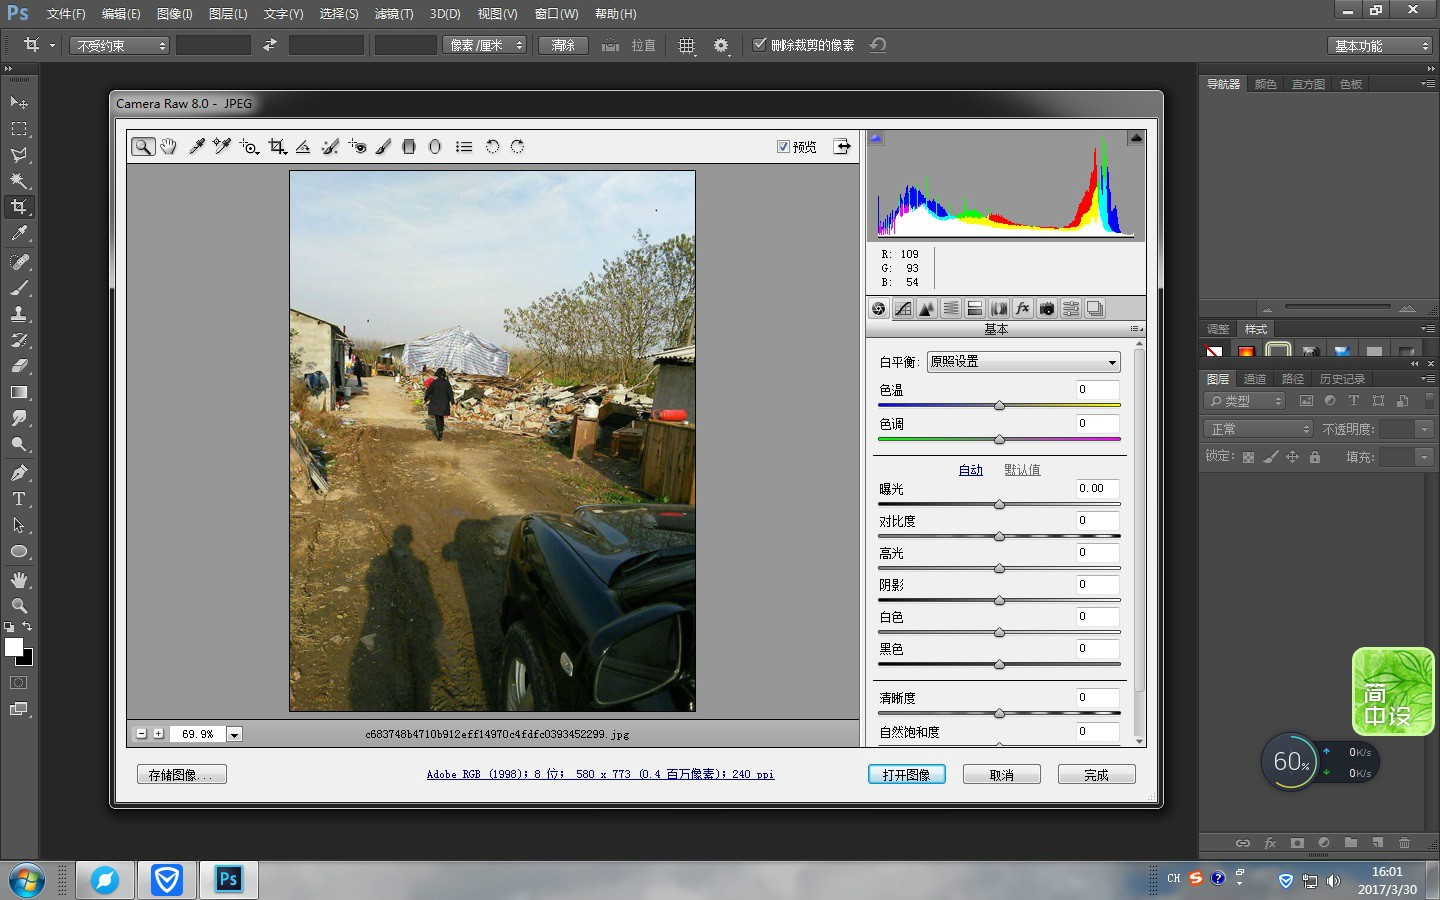This screenshot has width=1440, height=900.
Task: Open Camera Raw preferences list icon
Action: tap(464, 147)
